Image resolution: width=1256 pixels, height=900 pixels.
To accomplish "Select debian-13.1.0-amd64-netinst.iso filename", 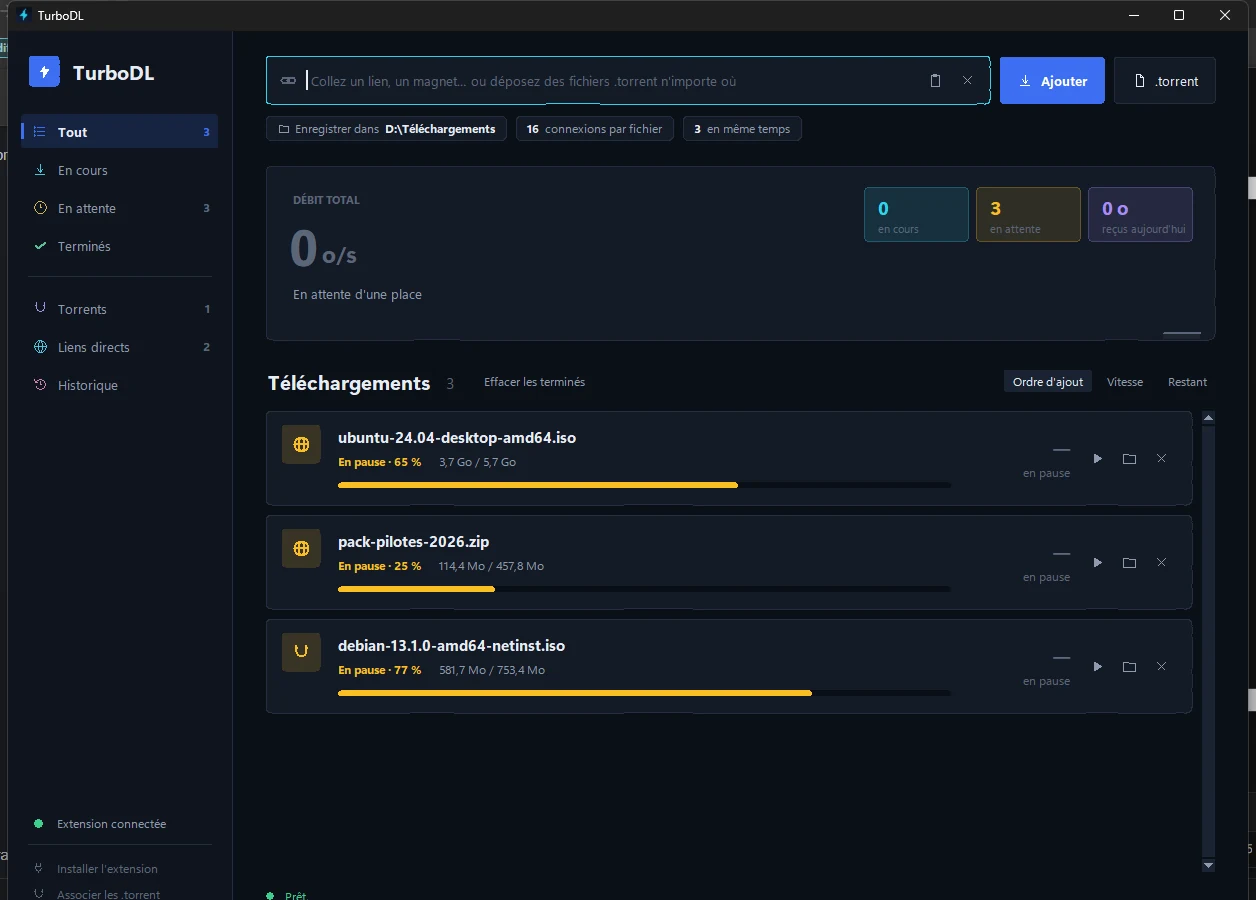I will (x=452, y=646).
